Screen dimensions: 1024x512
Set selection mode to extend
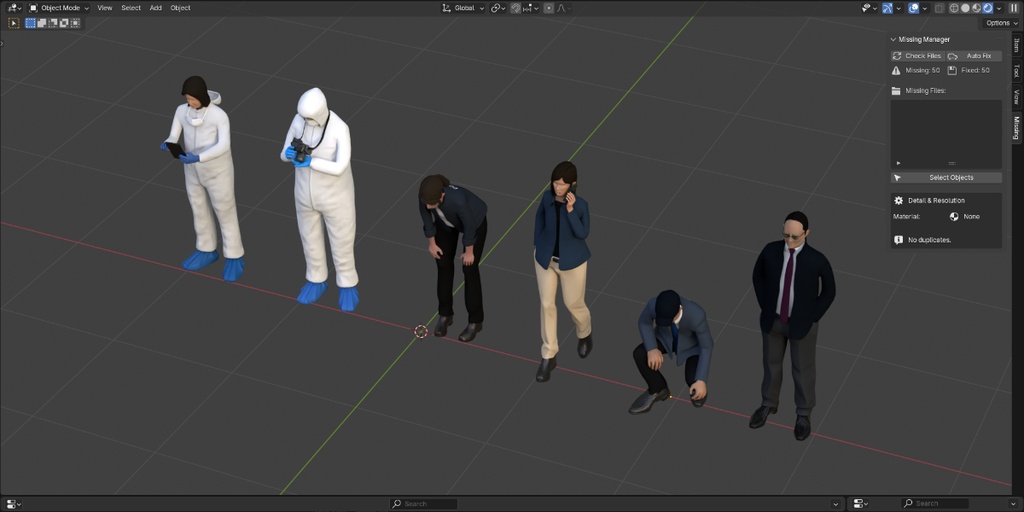[x=42, y=23]
